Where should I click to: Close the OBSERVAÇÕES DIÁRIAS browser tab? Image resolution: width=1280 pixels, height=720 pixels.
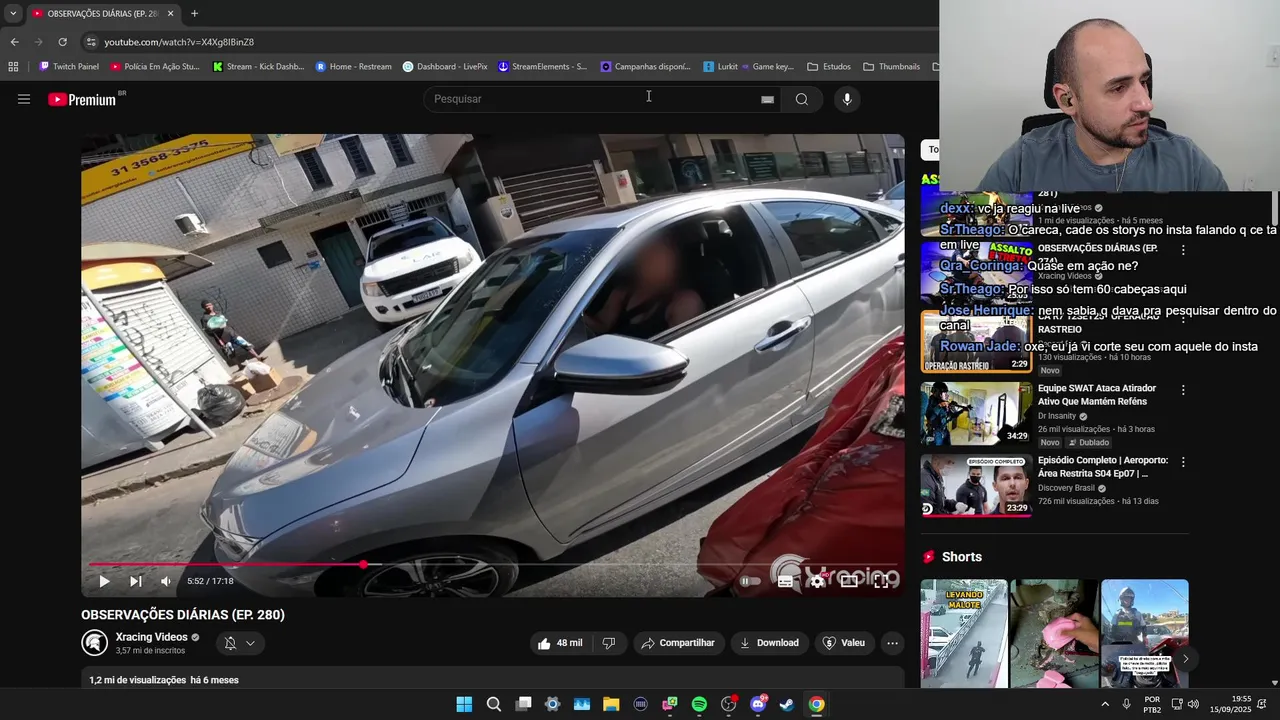tap(170, 13)
